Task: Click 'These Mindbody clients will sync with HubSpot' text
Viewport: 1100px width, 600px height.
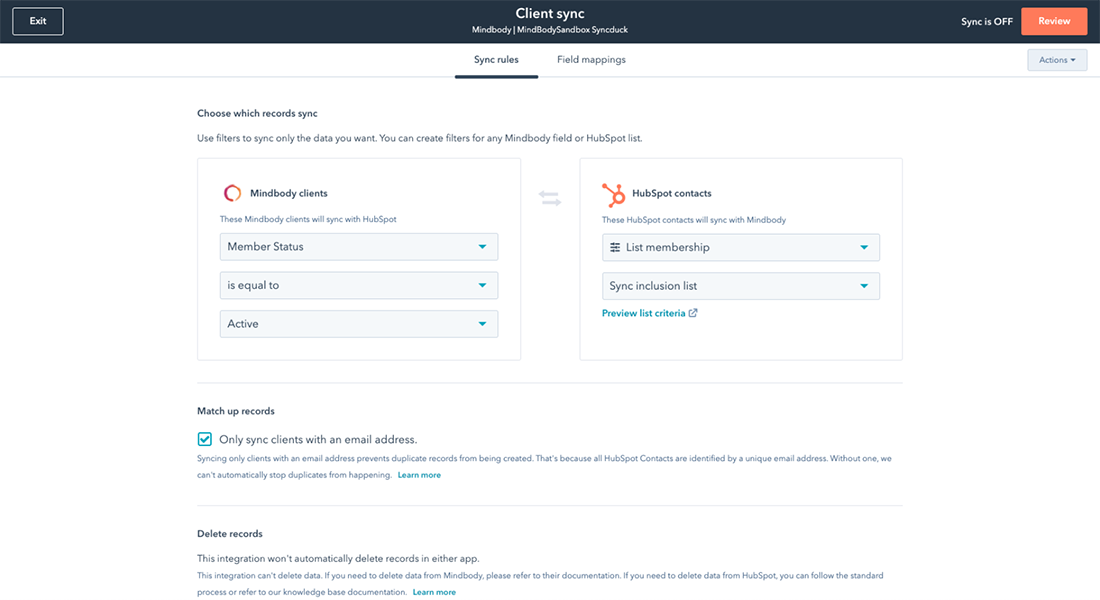Action: click(308, 220)
